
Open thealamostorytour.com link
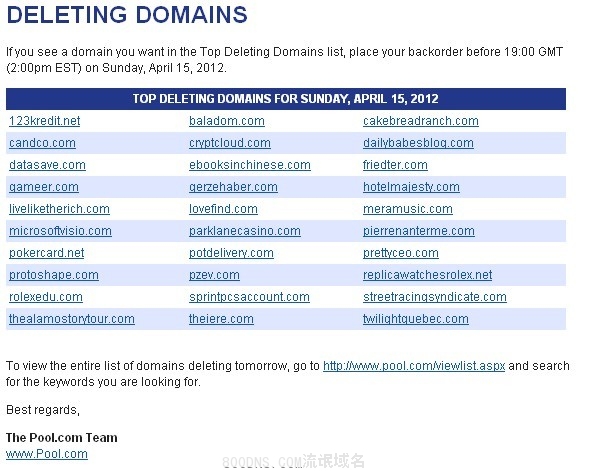(x=72, y=319)
